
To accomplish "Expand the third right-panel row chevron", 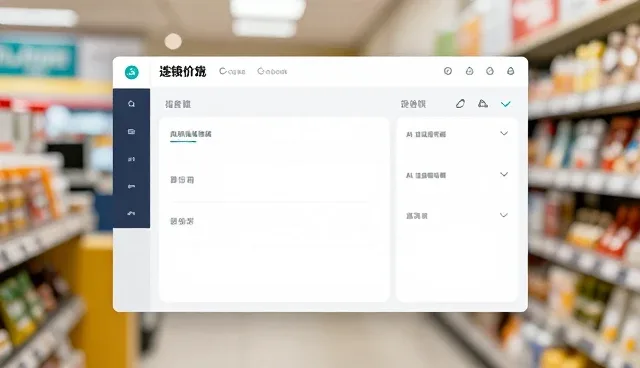I will pyautogui.click(x=504, y=215).
